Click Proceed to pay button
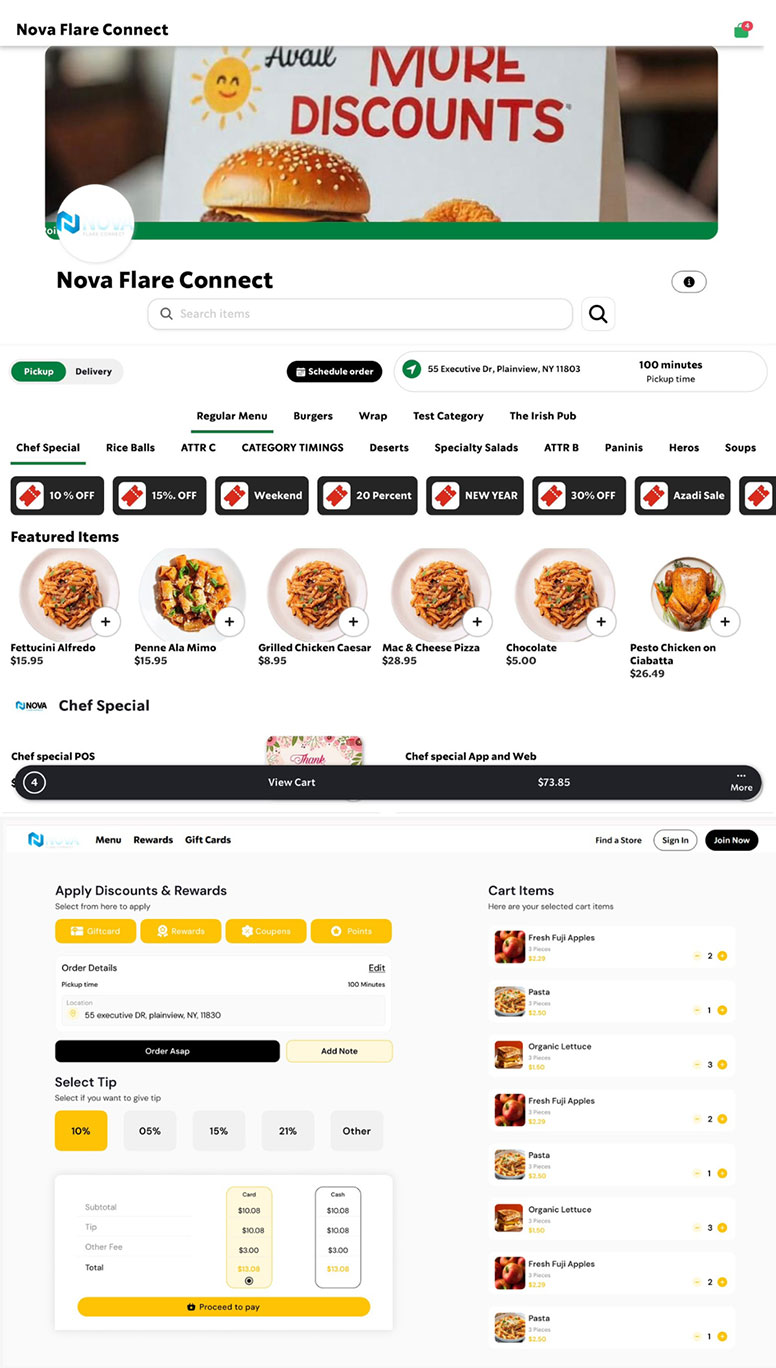This screenshot has height=1368, width=776. click(x=224, y=1306)
